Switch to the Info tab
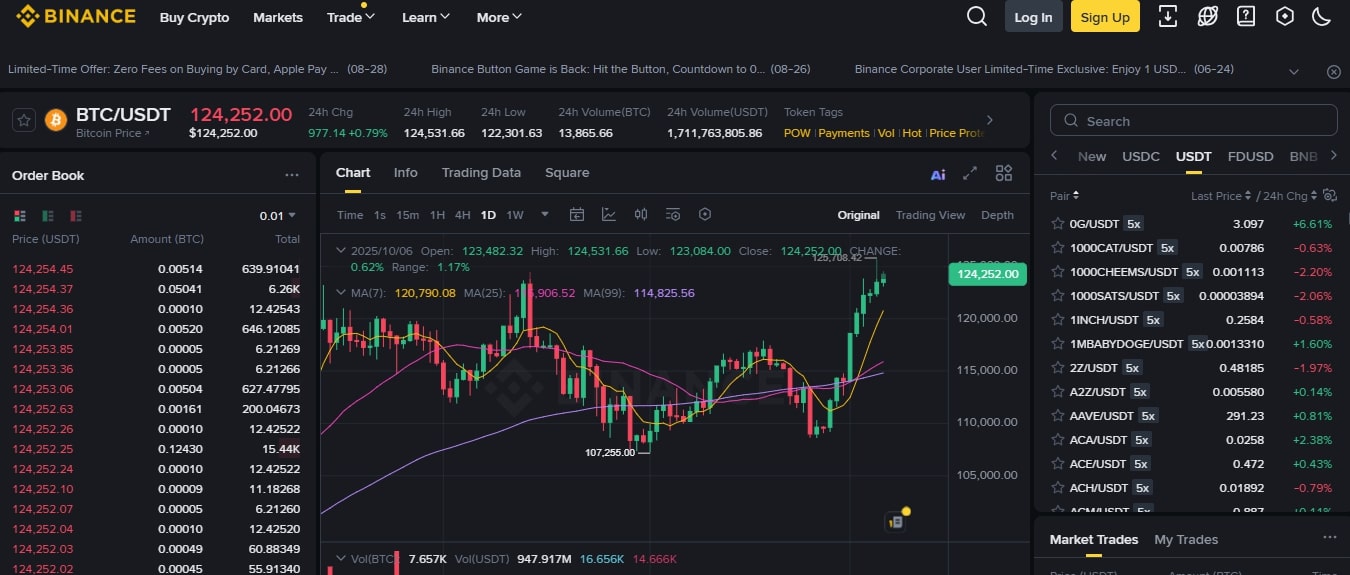Viewport: 1350px width, 575px height. pyautogui.click(x=406, y=172)
